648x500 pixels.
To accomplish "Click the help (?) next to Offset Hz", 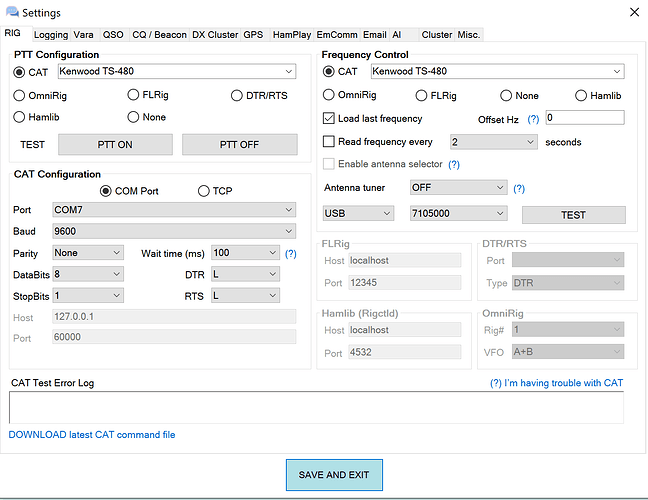I will coord(533,119).
